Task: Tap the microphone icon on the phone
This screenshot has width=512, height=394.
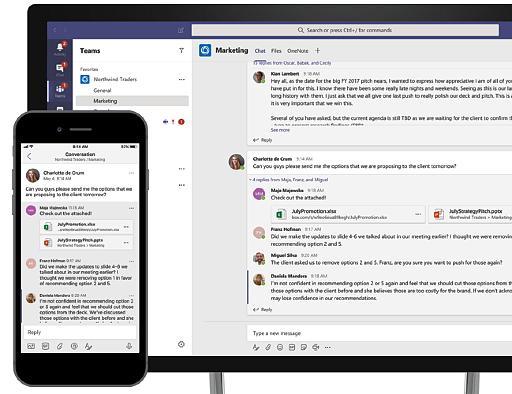Action: (x=129, y=346)
